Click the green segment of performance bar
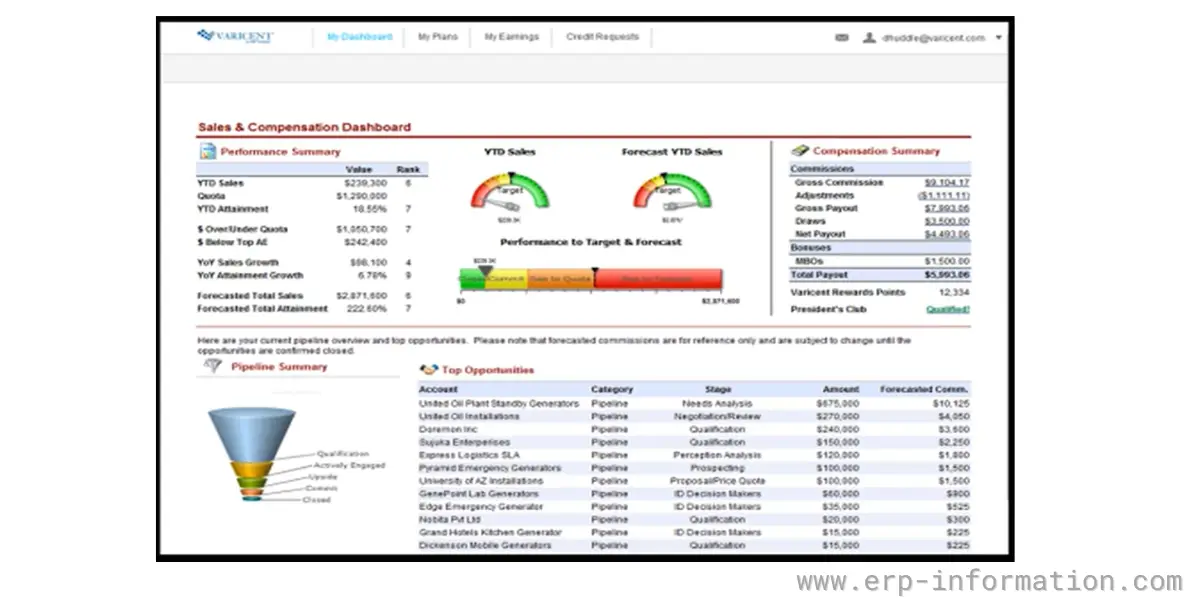The height and width of the screenshot is (600, 1200). tap(473, 278)
